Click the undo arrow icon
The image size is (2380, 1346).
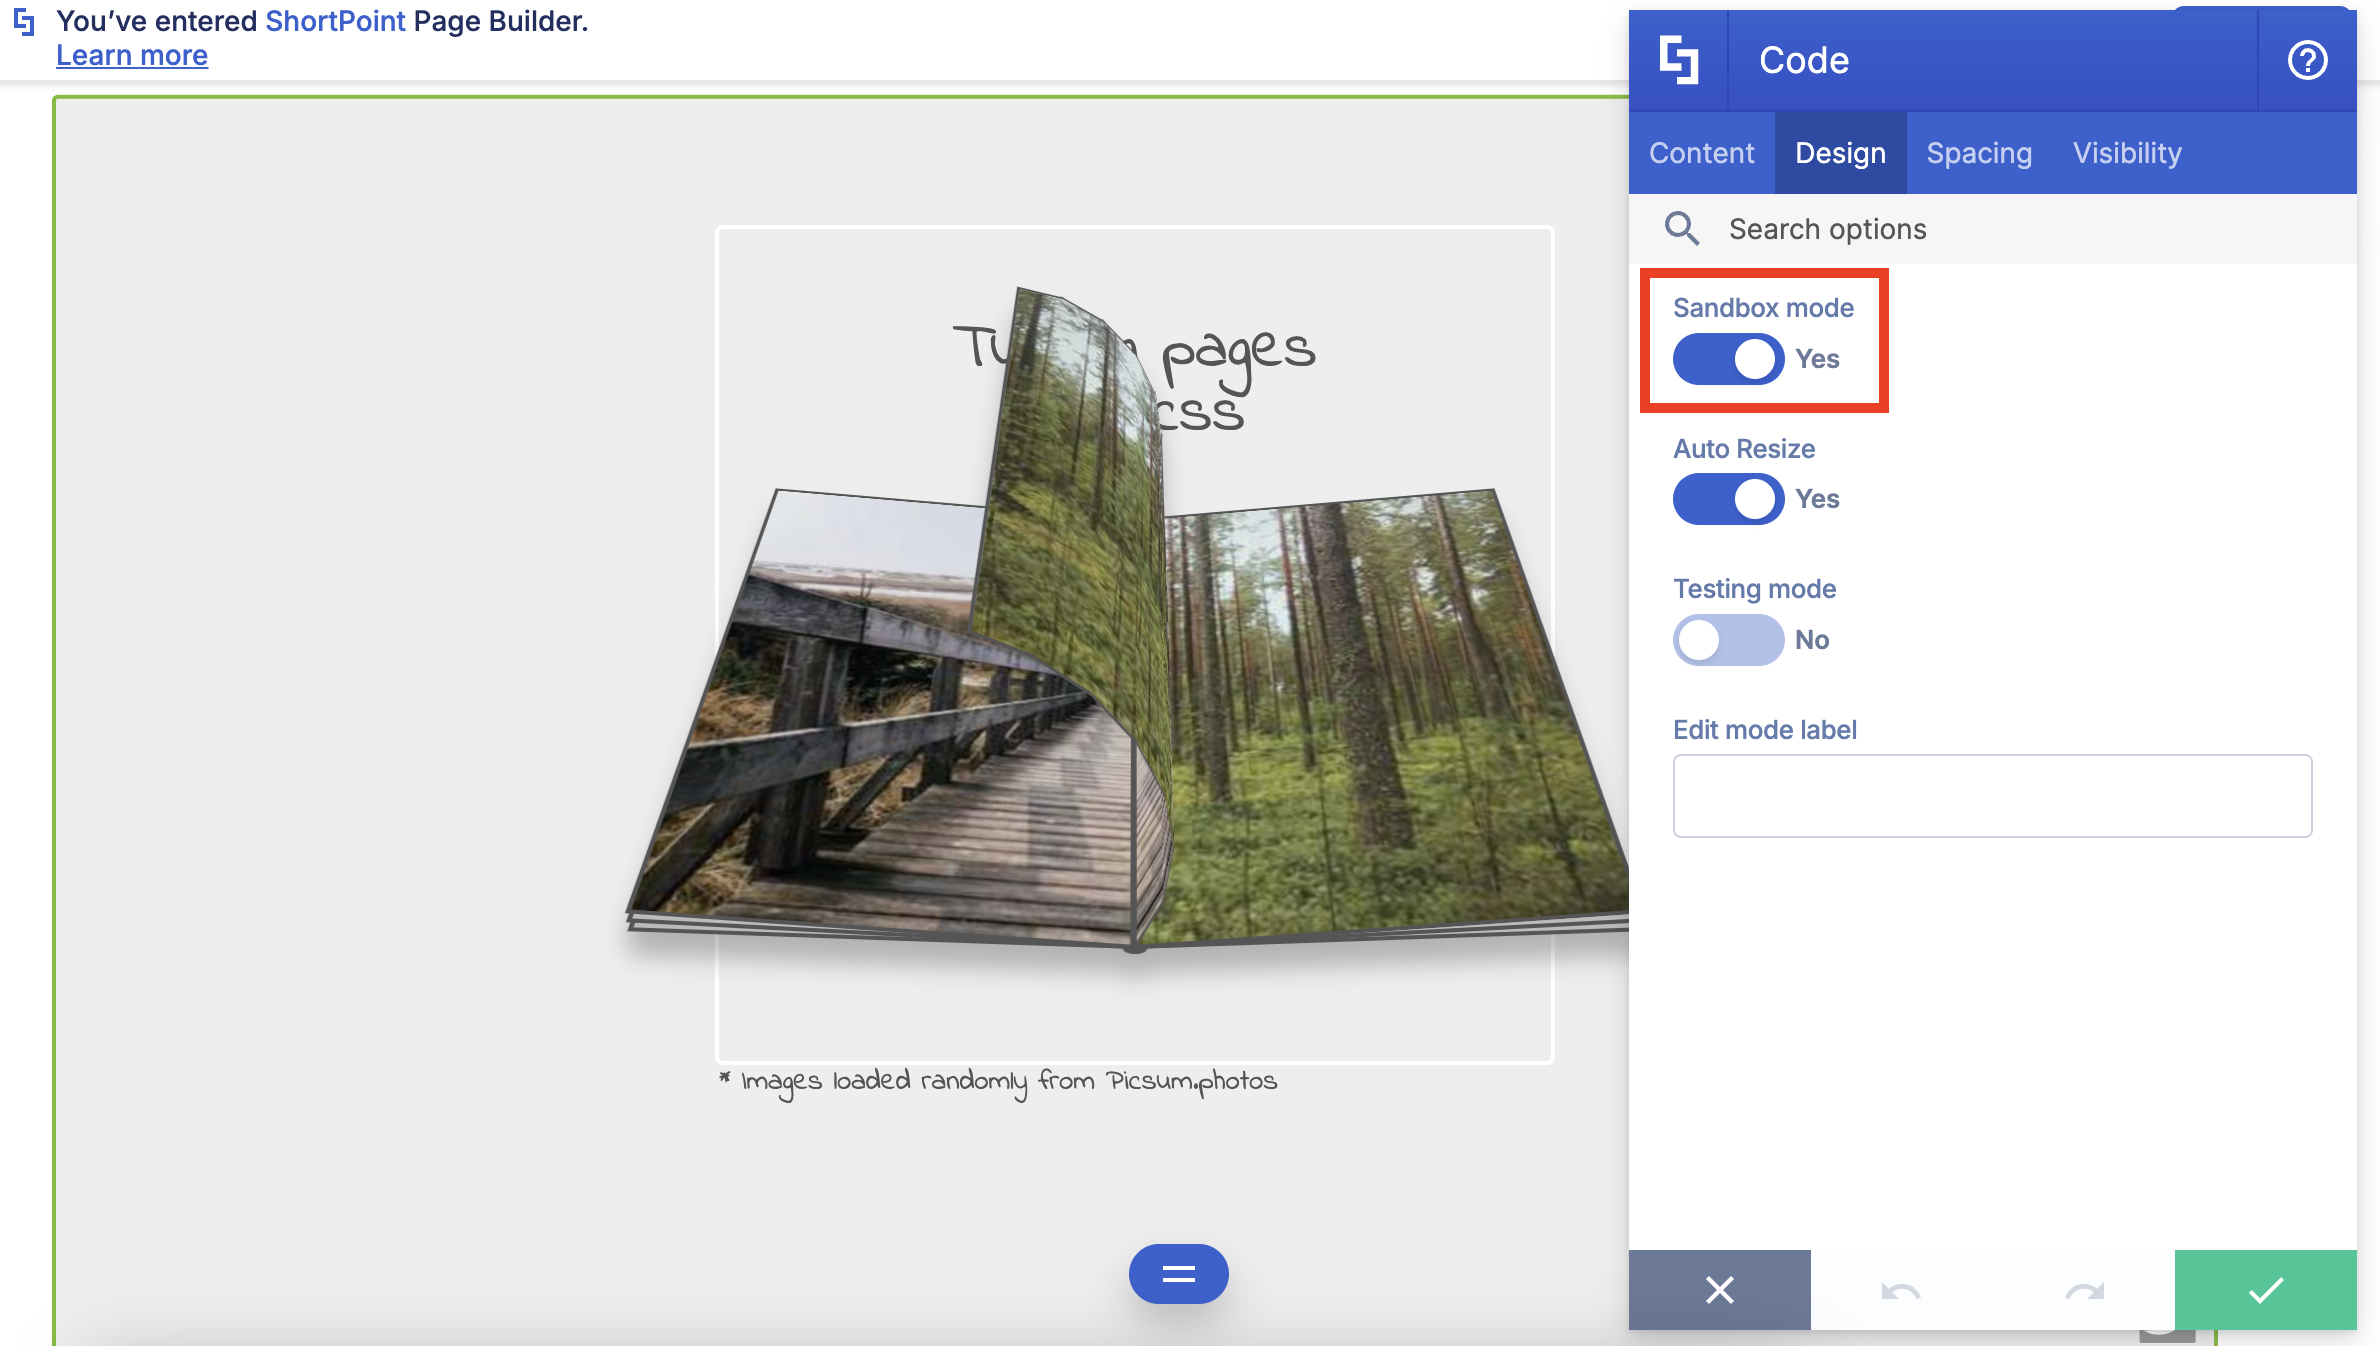point(1900,1291)
